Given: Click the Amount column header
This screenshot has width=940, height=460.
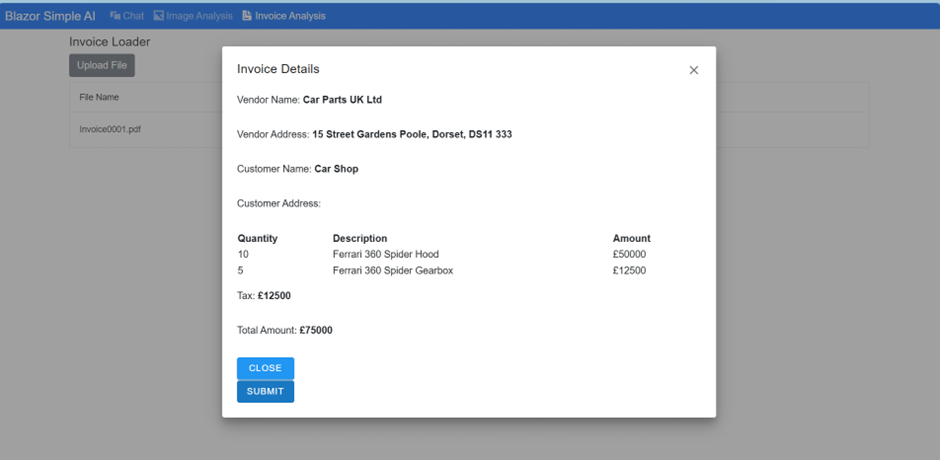Looking at the screenshot, I should tap(631, 238).
